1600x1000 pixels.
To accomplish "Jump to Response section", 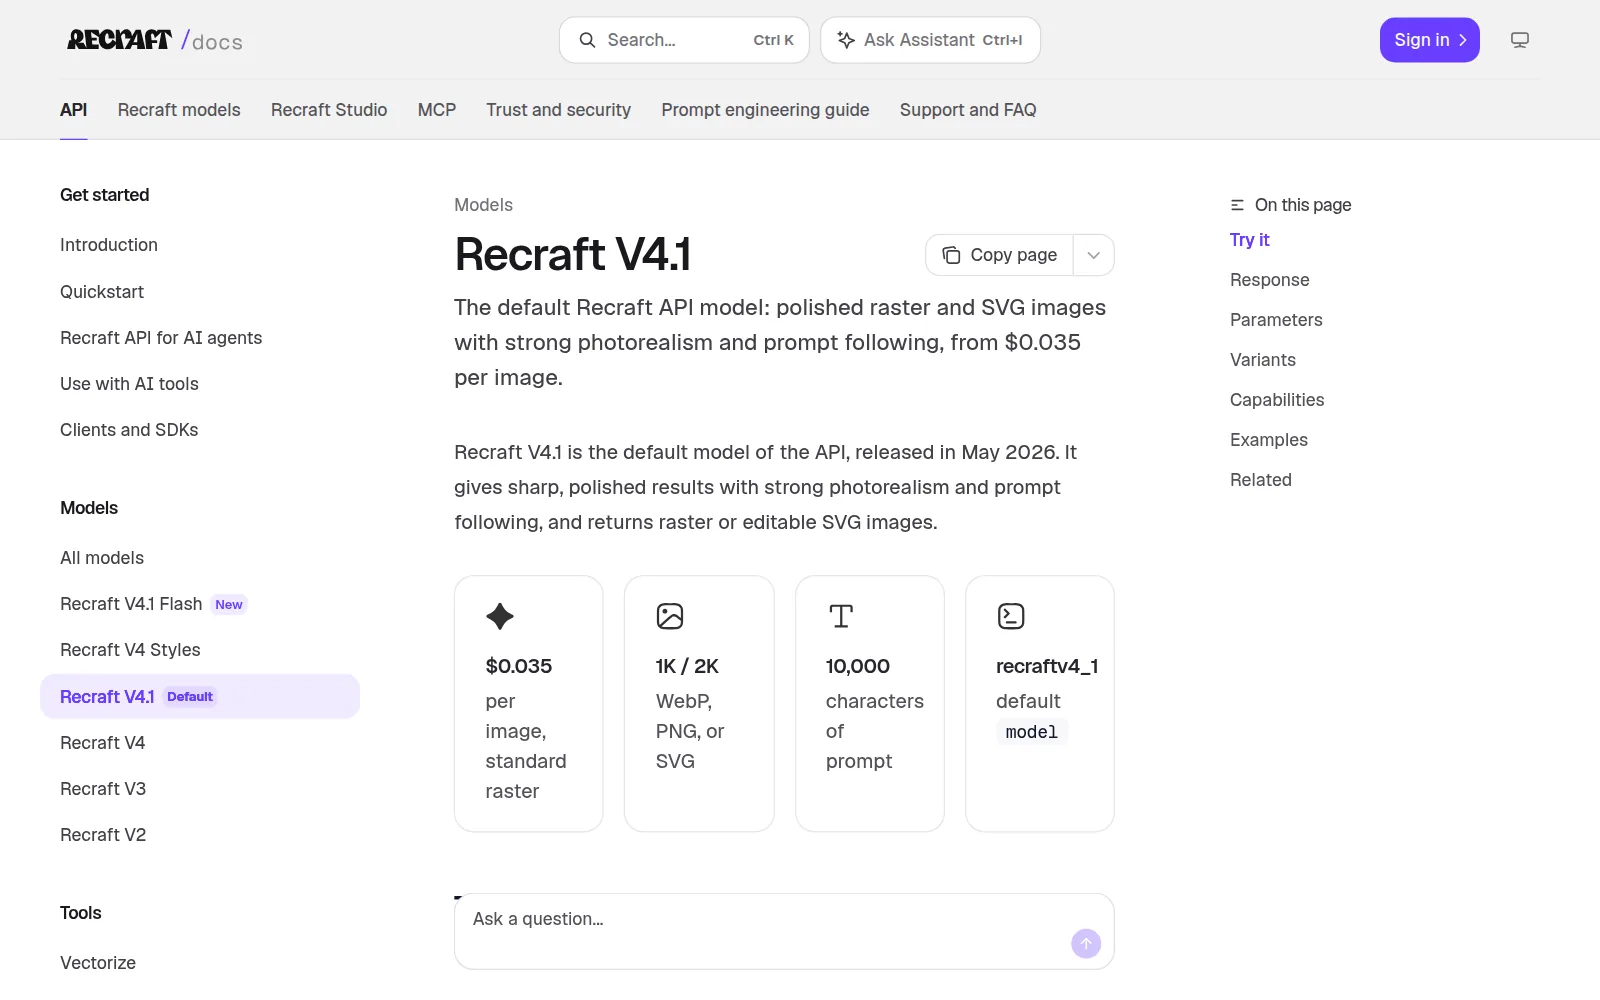I will [x=1270, y=280].
